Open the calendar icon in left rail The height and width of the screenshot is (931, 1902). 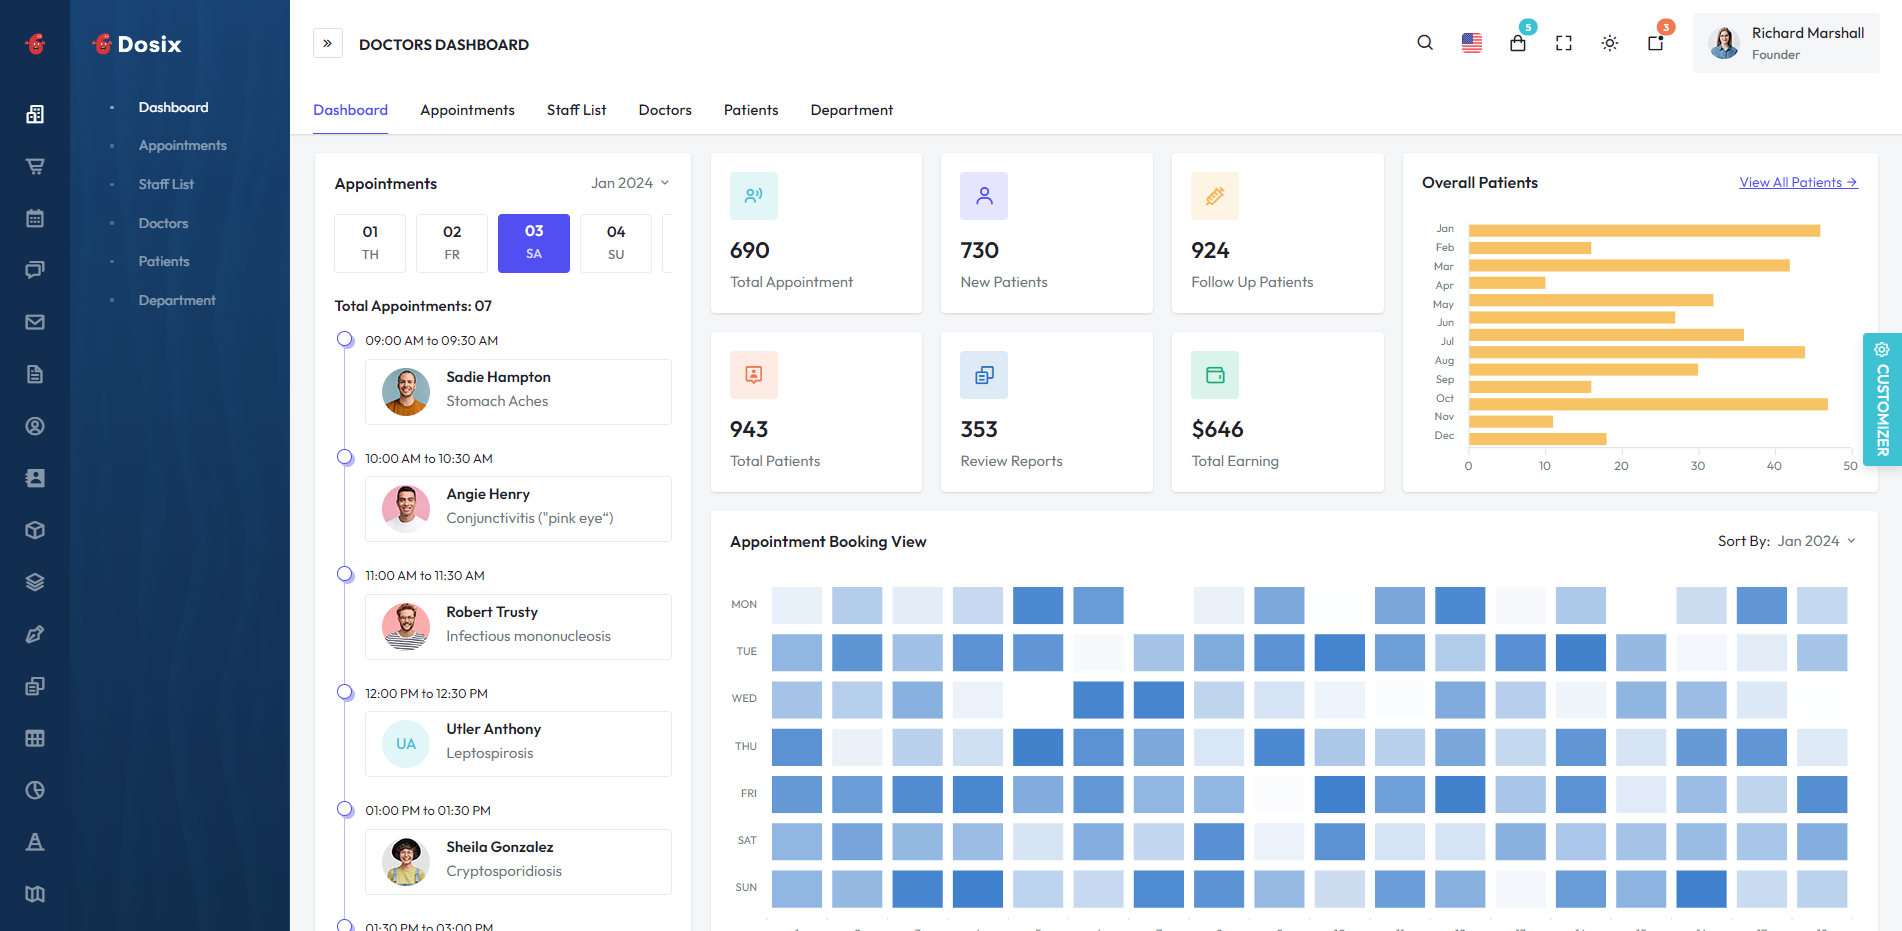click(35, 218)
